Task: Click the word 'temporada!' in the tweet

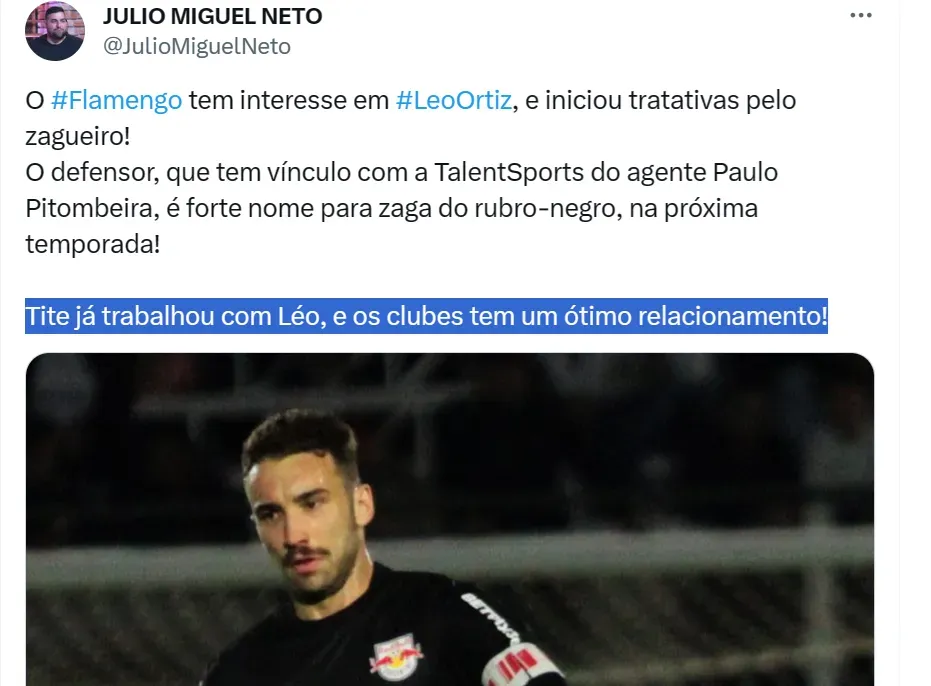Action: coord(93,244)
